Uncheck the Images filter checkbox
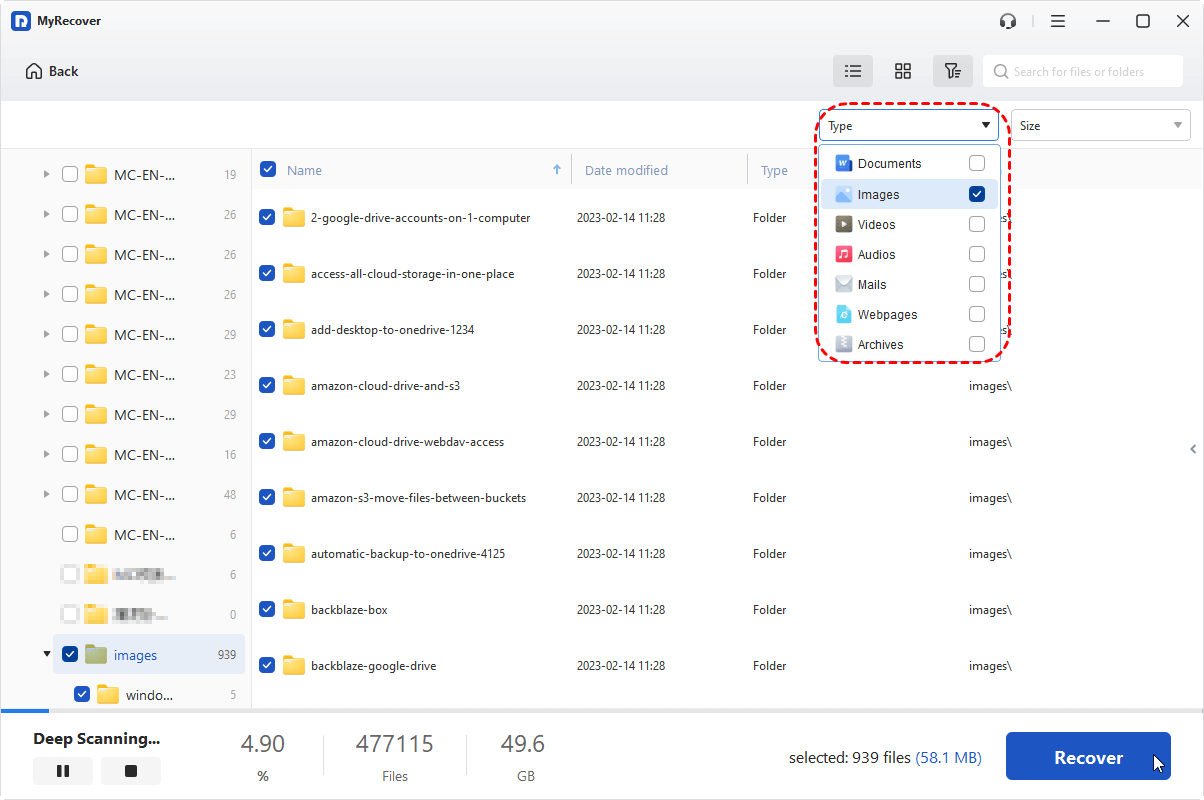 click(x=977, y=194)
